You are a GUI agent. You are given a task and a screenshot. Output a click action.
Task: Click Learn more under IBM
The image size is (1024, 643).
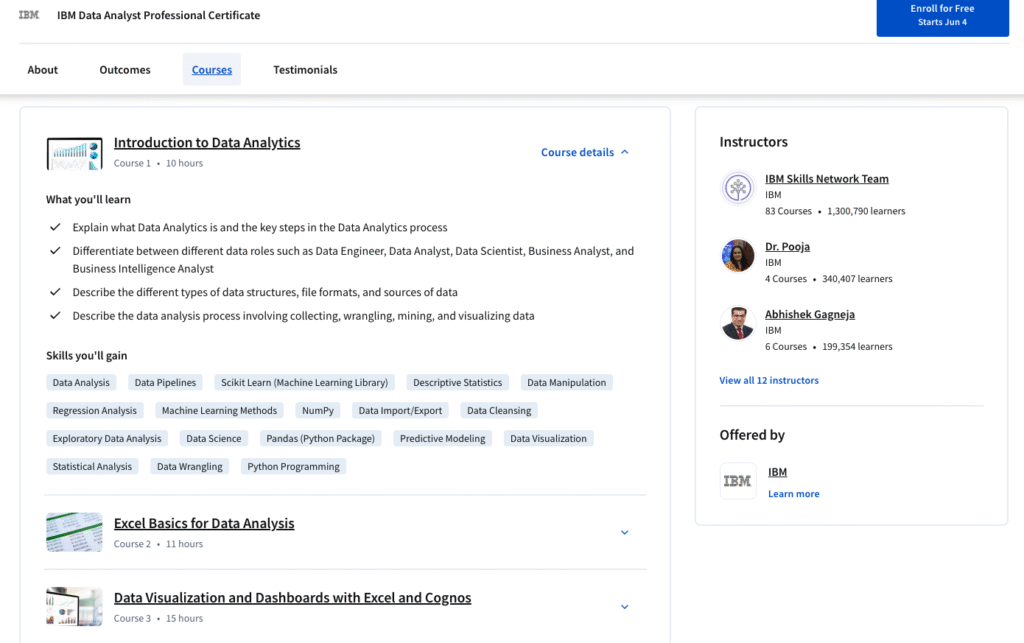[x=793, y=494]
